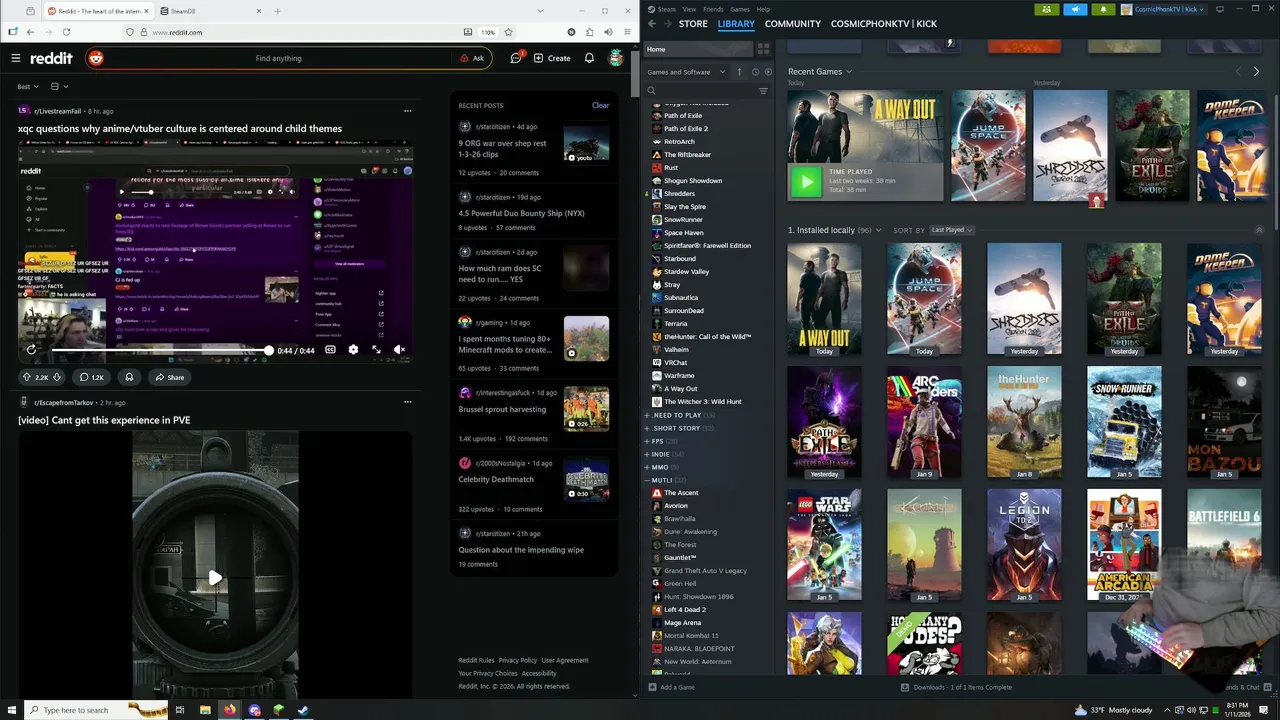Screen dimensions: 1280x720
Task: Open the Friends menu in Steam
Action: pyautogui.click(x=713, y=9)
